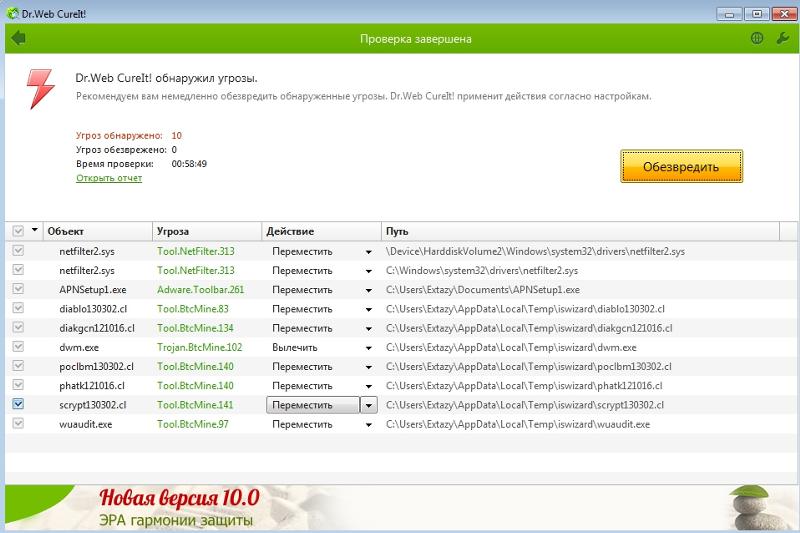
Task: Open action dropdown for C:\Windows netfilter2.sys
Action: pyautogui.click(x=368, y=271)
